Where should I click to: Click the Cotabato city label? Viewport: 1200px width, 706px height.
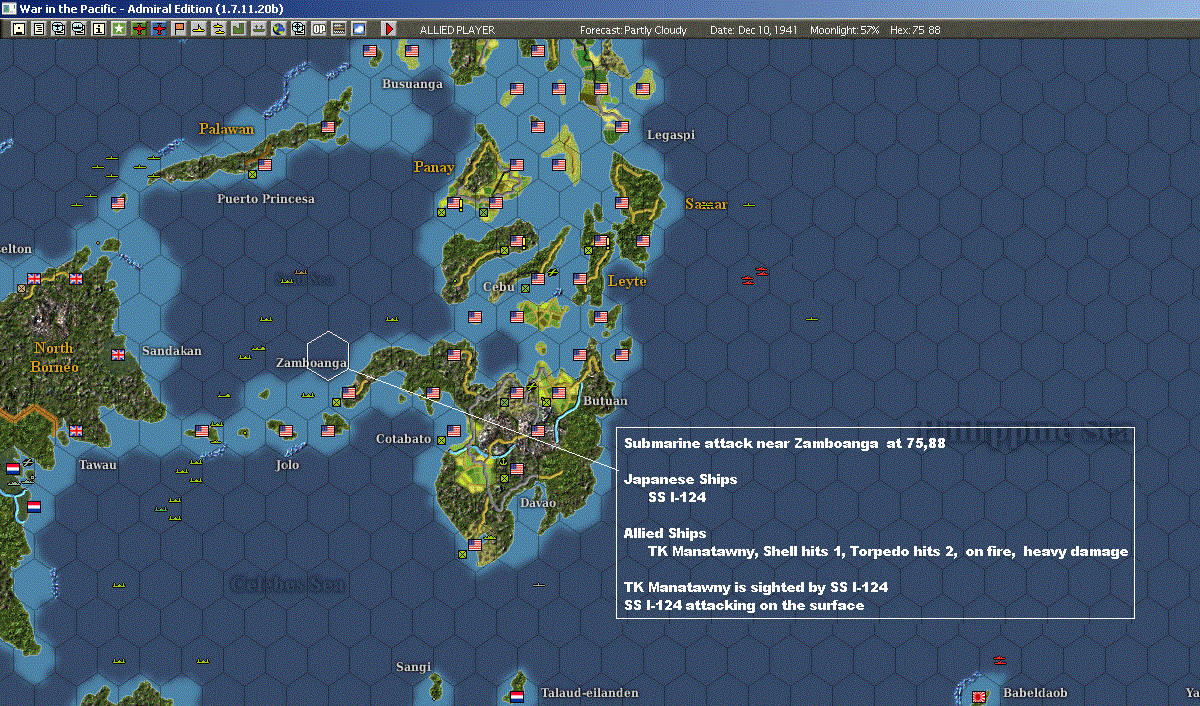point(403,439)
